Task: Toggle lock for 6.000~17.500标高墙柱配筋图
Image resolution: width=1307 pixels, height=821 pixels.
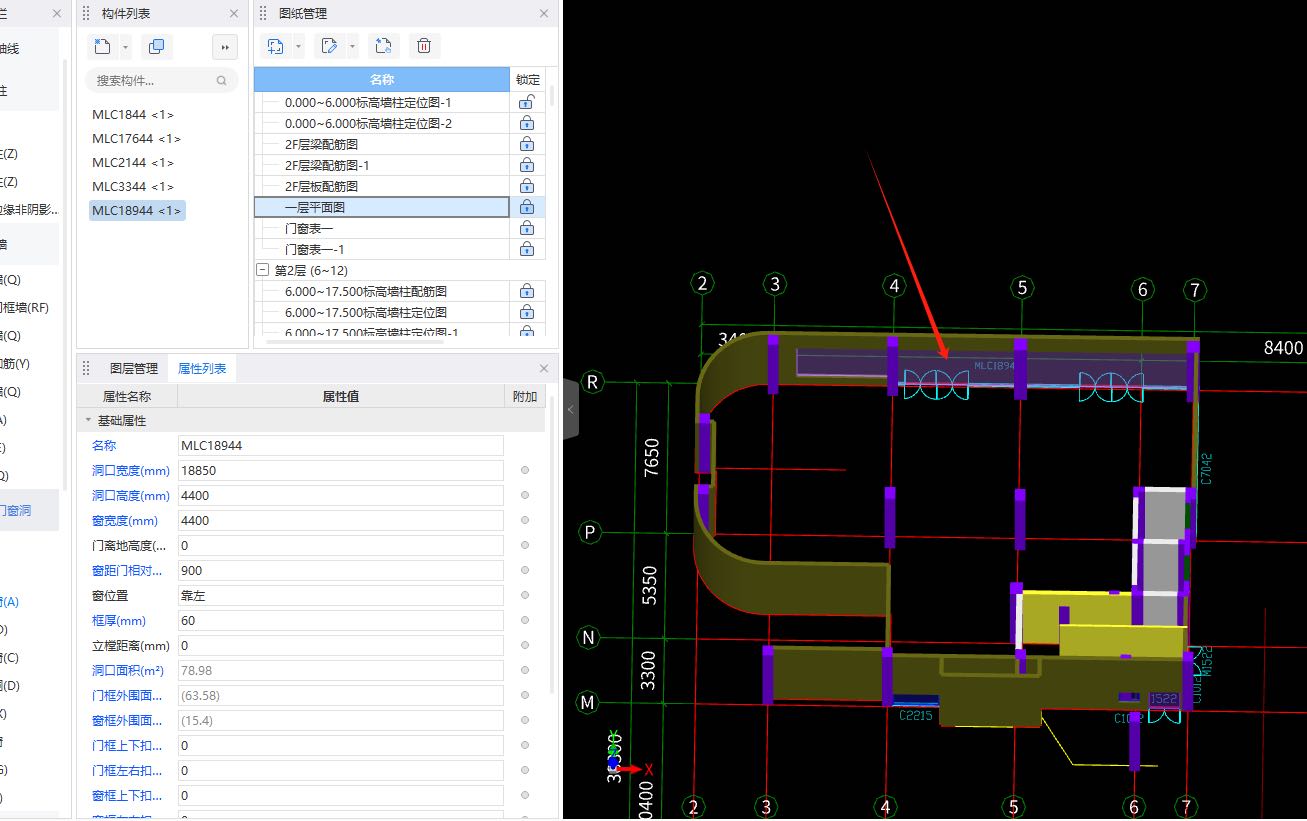Action: 526,291
